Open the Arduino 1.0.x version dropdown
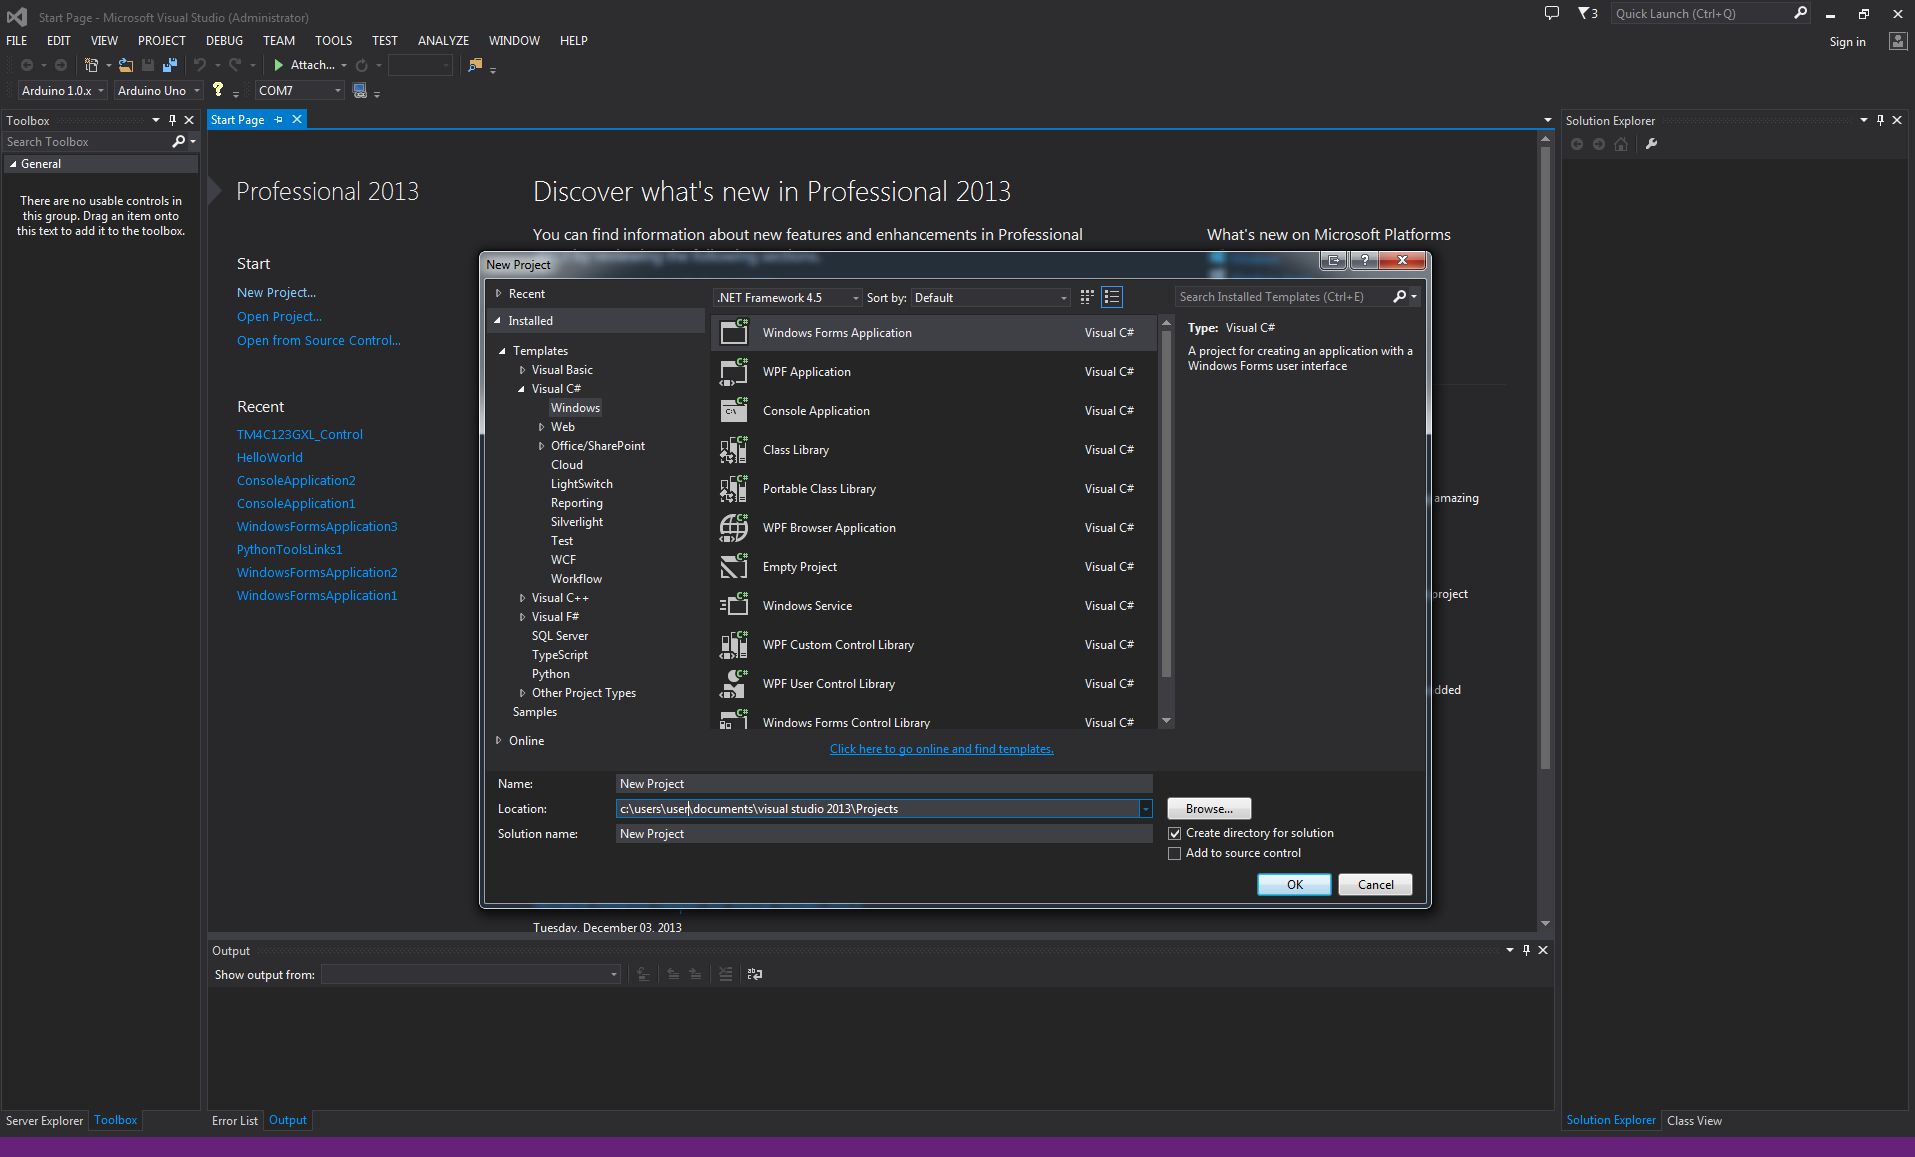 pos(63,91)
